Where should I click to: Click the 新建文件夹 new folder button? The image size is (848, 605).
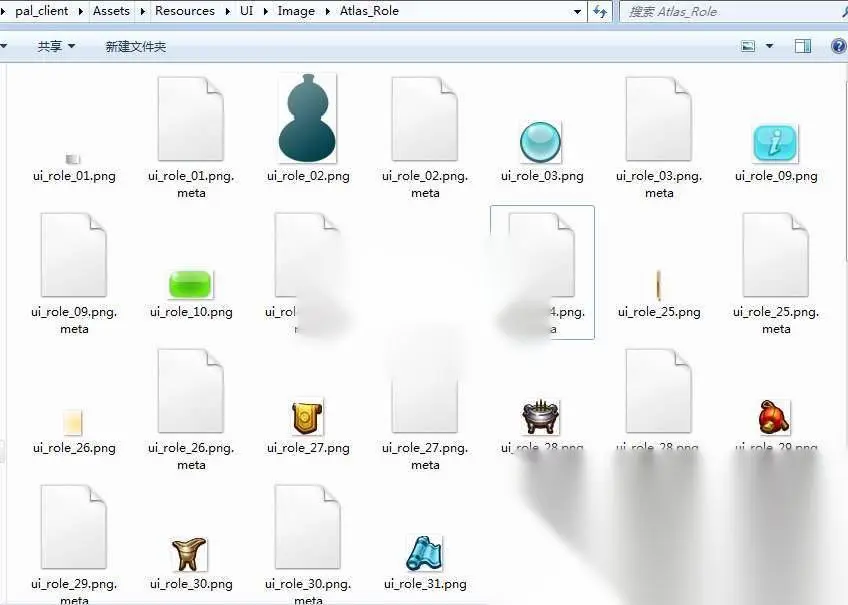[x=135, y=46]
